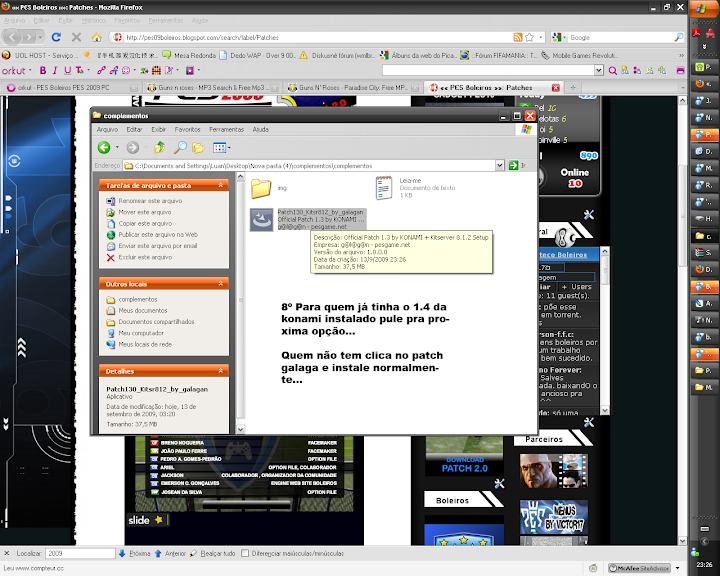Click the Firefox find bar text field
720x576 pixels.
click(x=80, y=553)
